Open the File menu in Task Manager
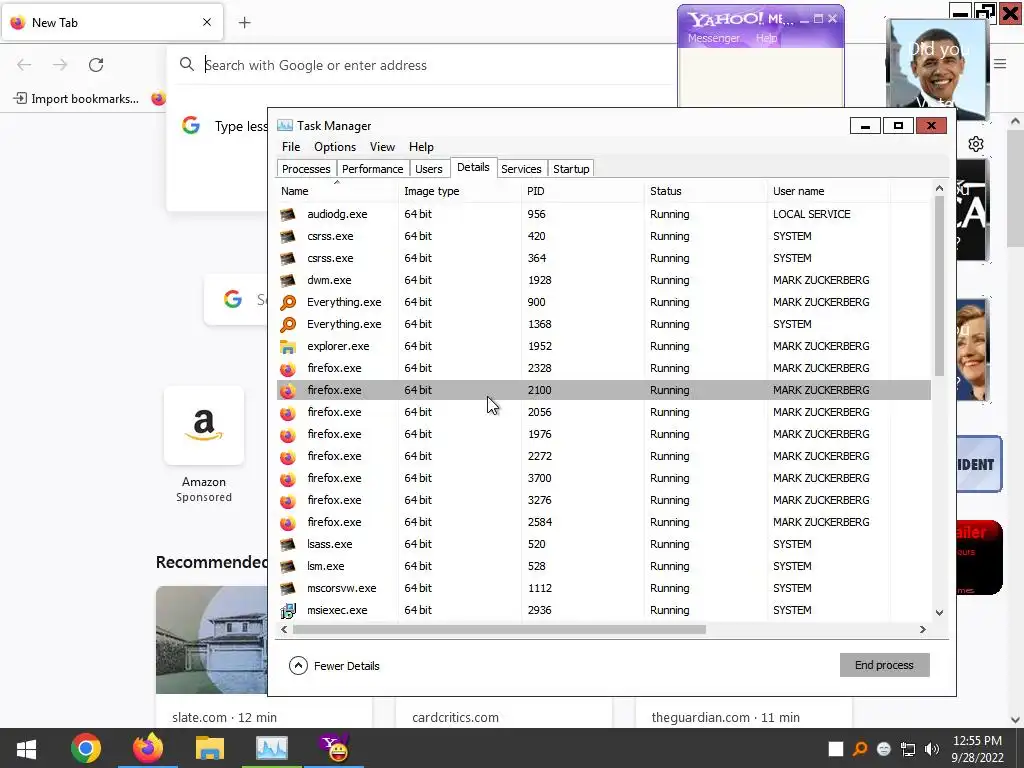 point(291,147)
